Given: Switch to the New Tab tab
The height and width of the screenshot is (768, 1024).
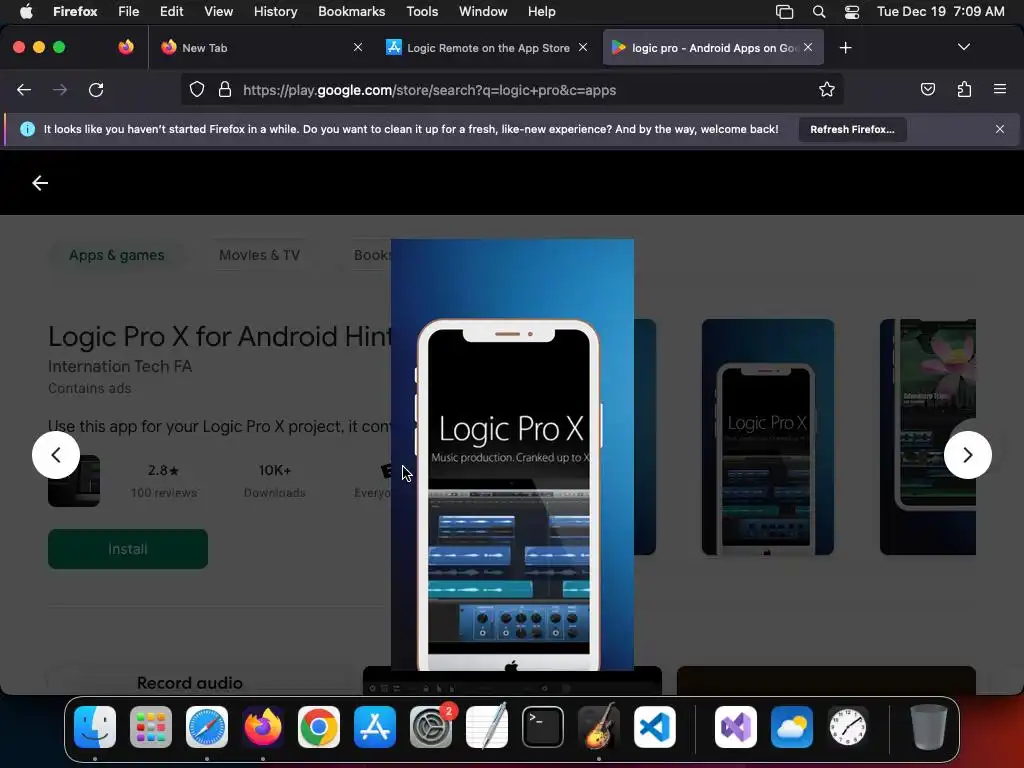Looking at the screenshot, I should [x=261, y=48].
